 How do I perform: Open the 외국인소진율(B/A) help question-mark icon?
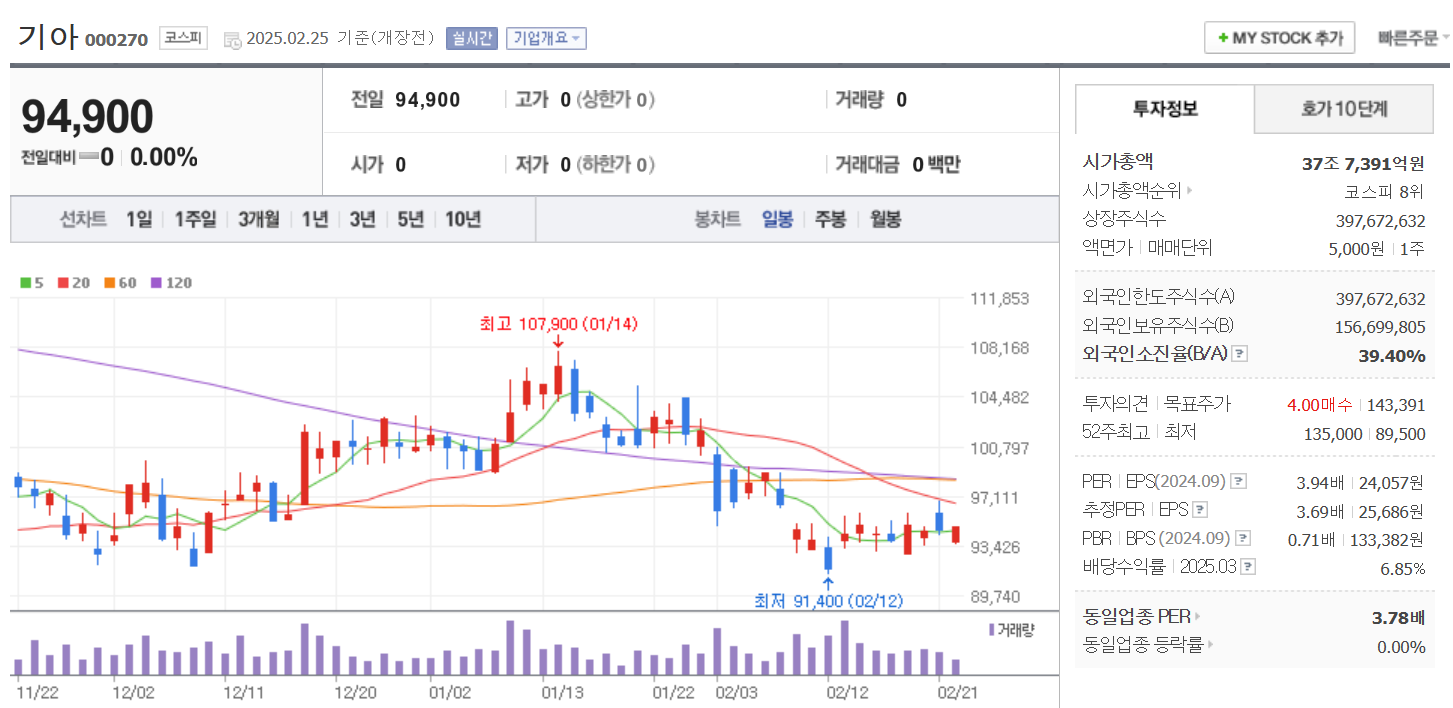pyautogui.click(x=1237, y=354)
